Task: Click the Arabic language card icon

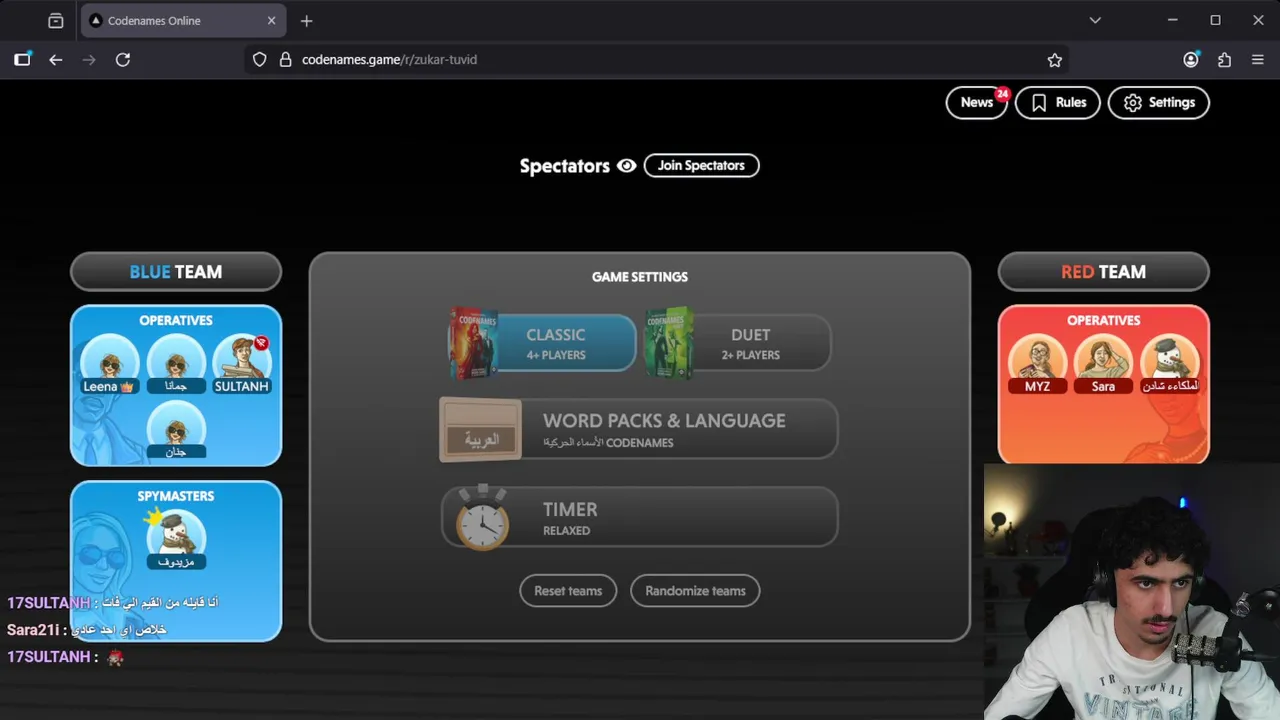Action: tap(481, 430)
